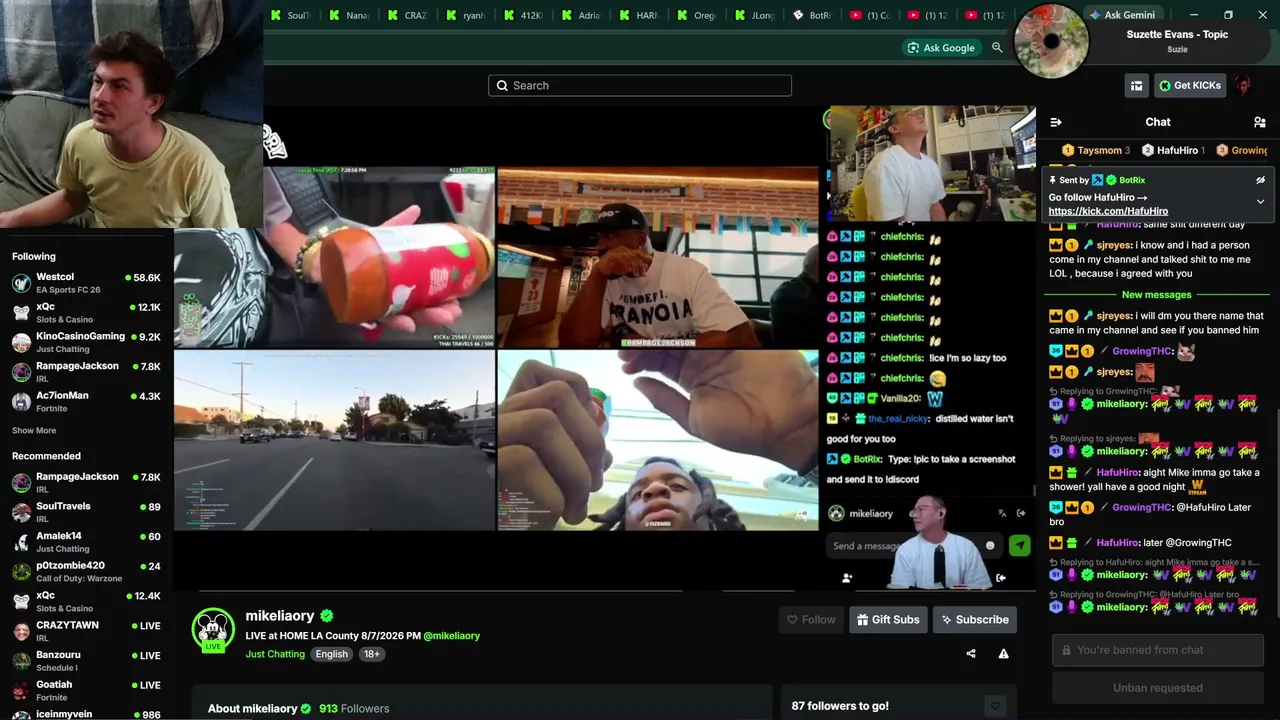This screenshot has height=720, width=1280.
Task: Click the verified badge next to mikeliaory
Action: click(327, 616)
